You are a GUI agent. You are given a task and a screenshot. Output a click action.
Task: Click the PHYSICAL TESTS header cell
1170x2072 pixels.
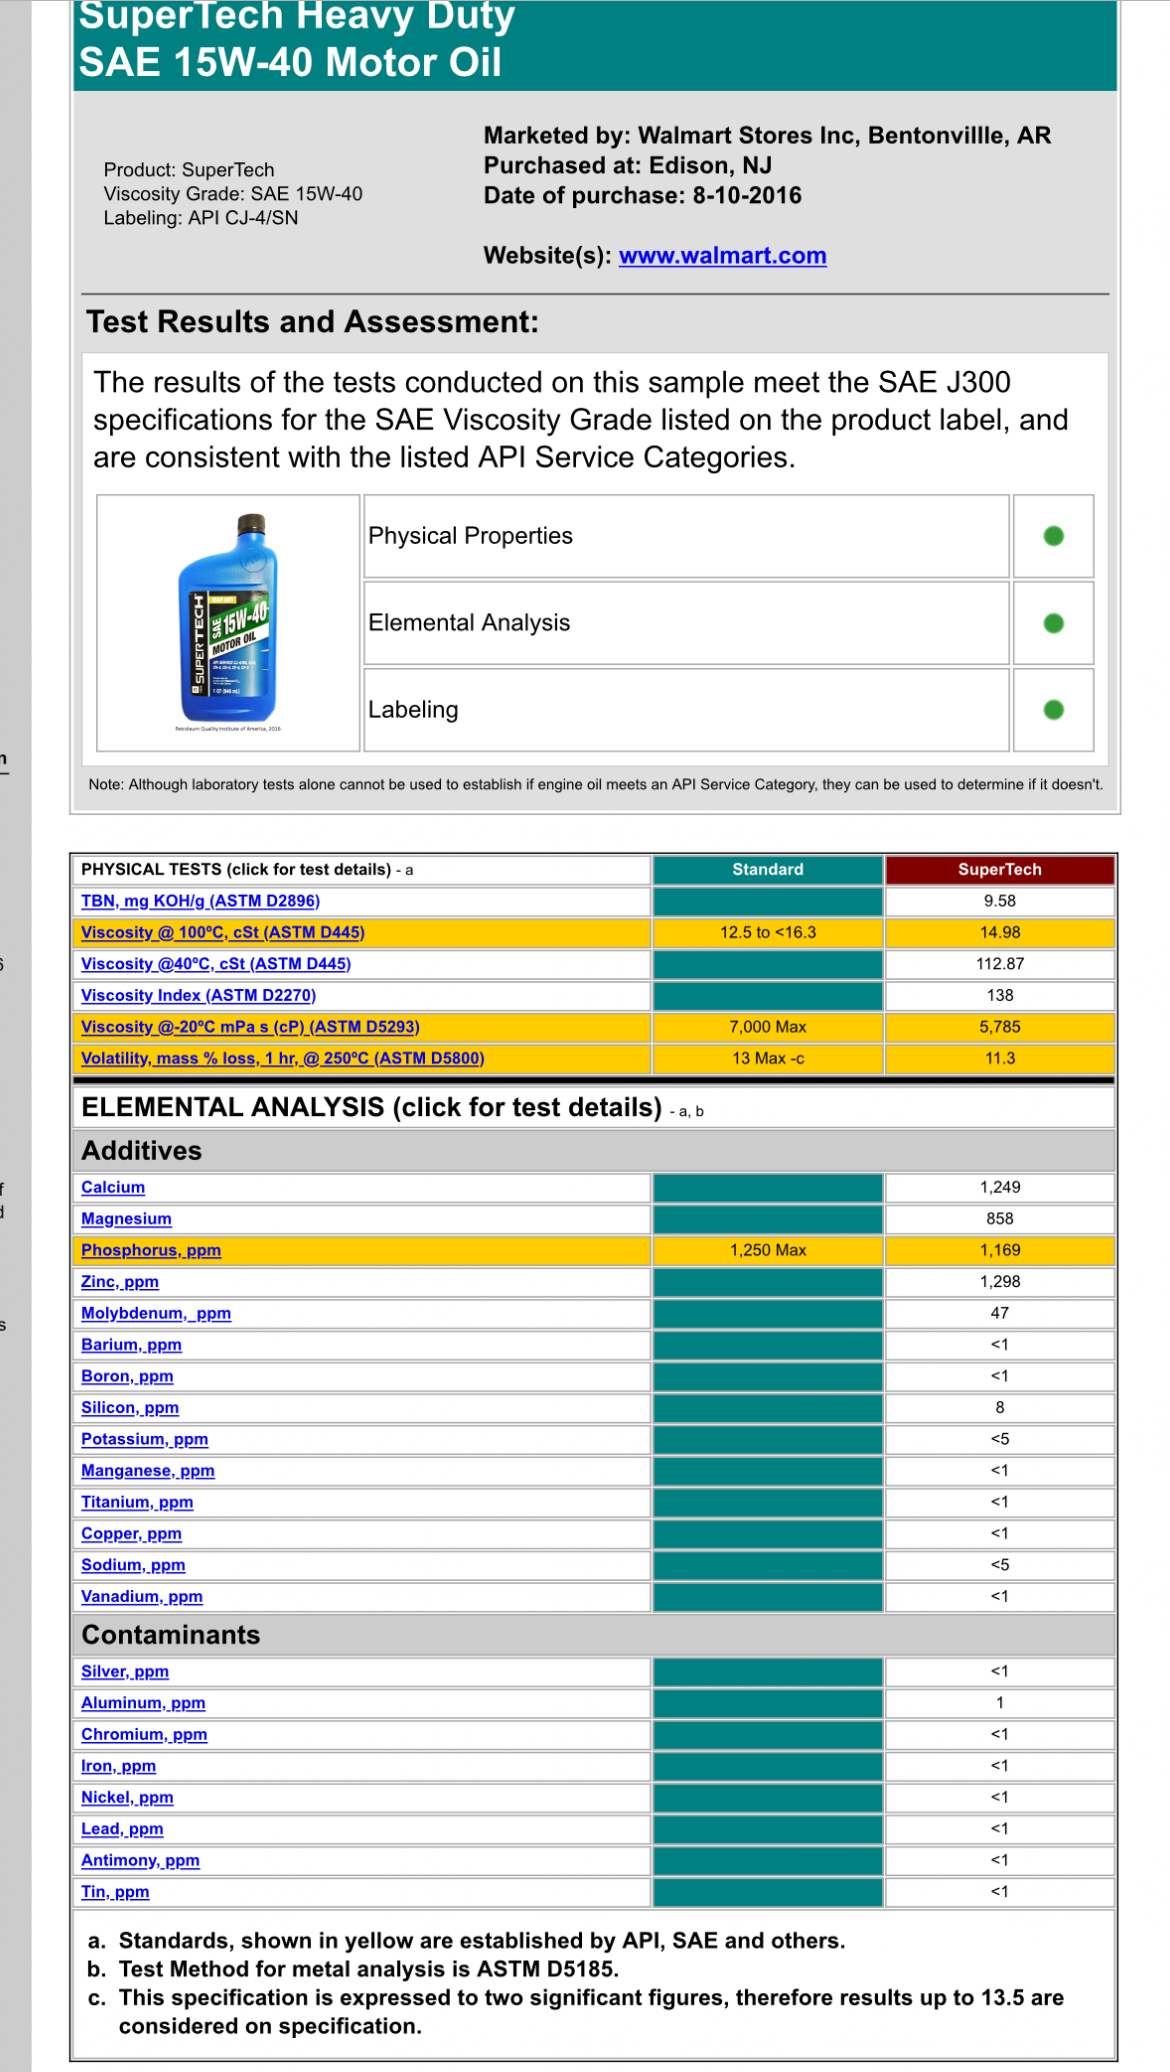[x=362, y=870]
